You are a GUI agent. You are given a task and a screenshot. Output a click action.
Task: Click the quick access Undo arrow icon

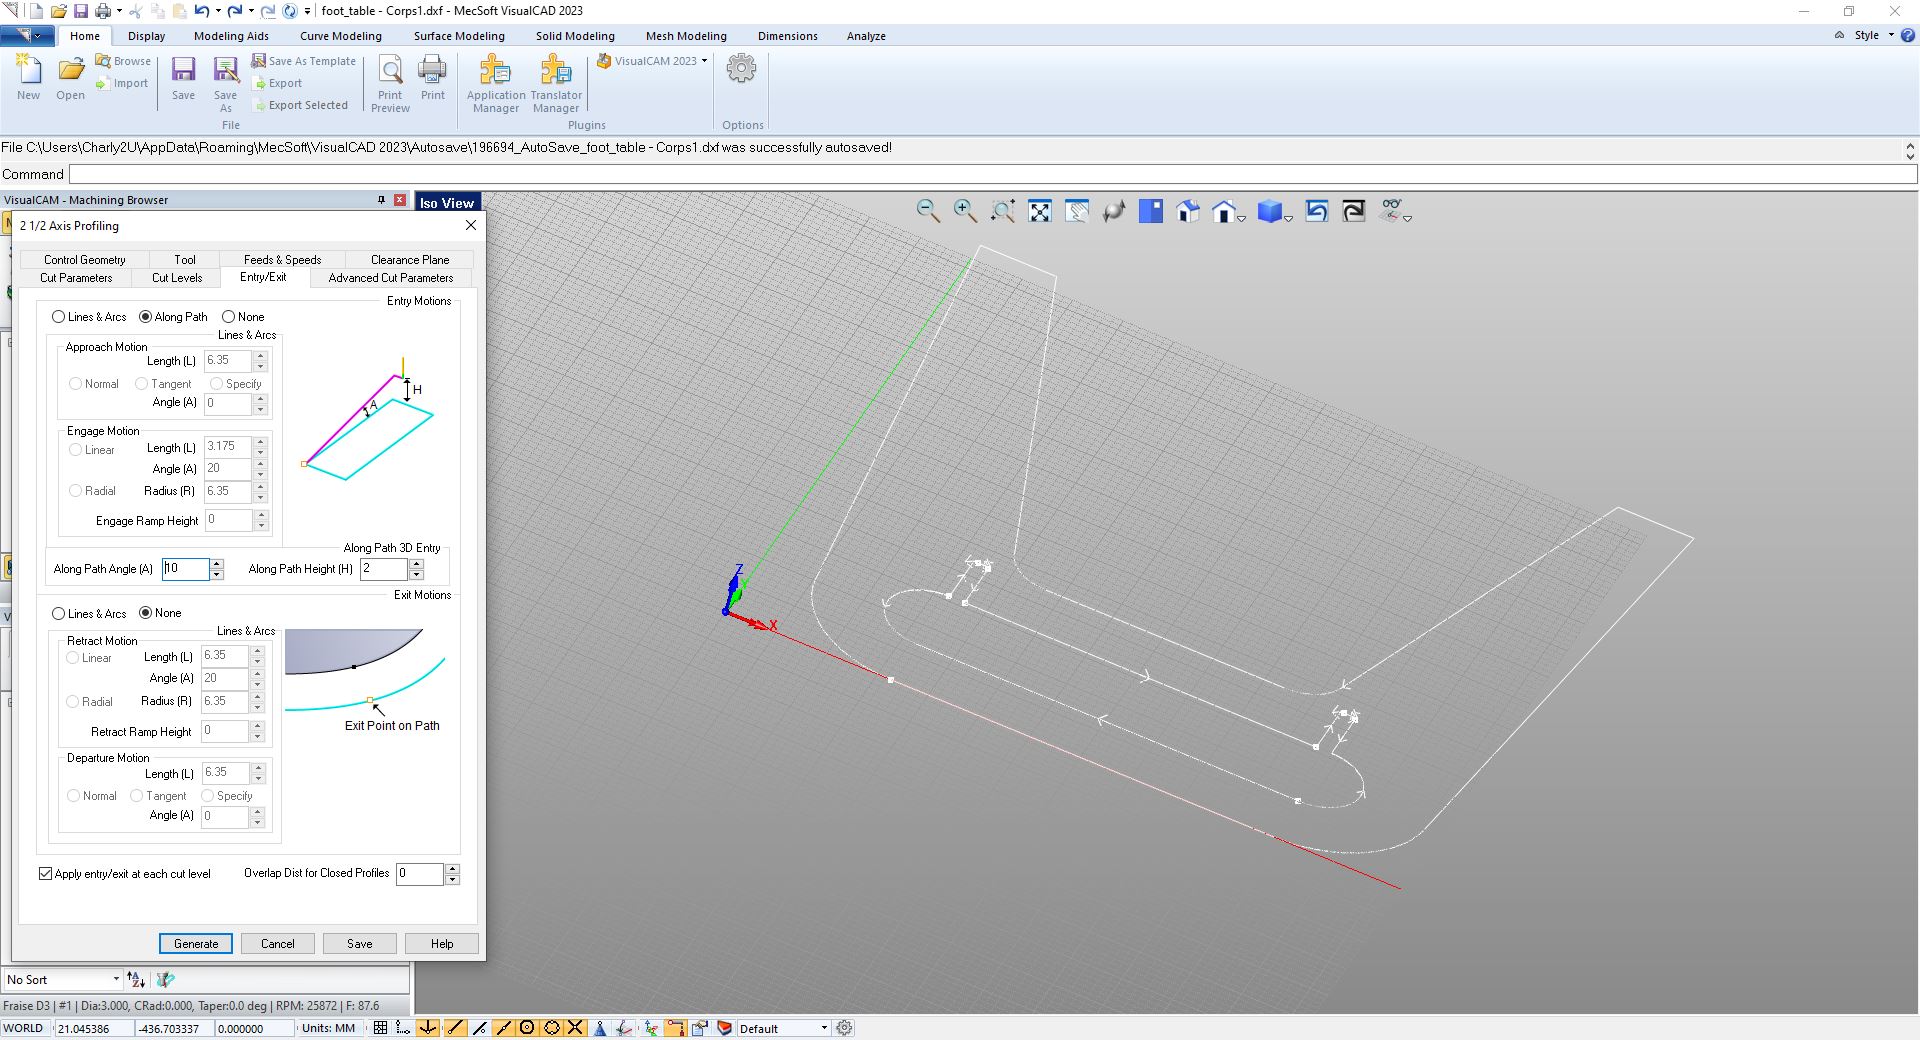click(202, 11)
